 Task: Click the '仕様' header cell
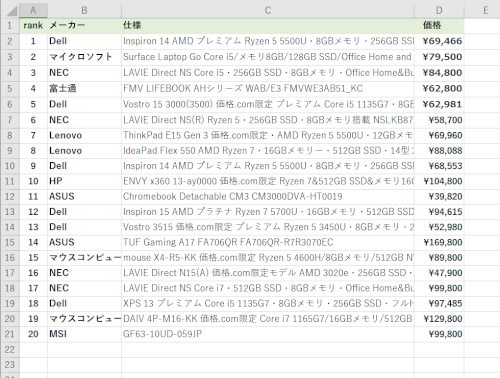(268, 25)
